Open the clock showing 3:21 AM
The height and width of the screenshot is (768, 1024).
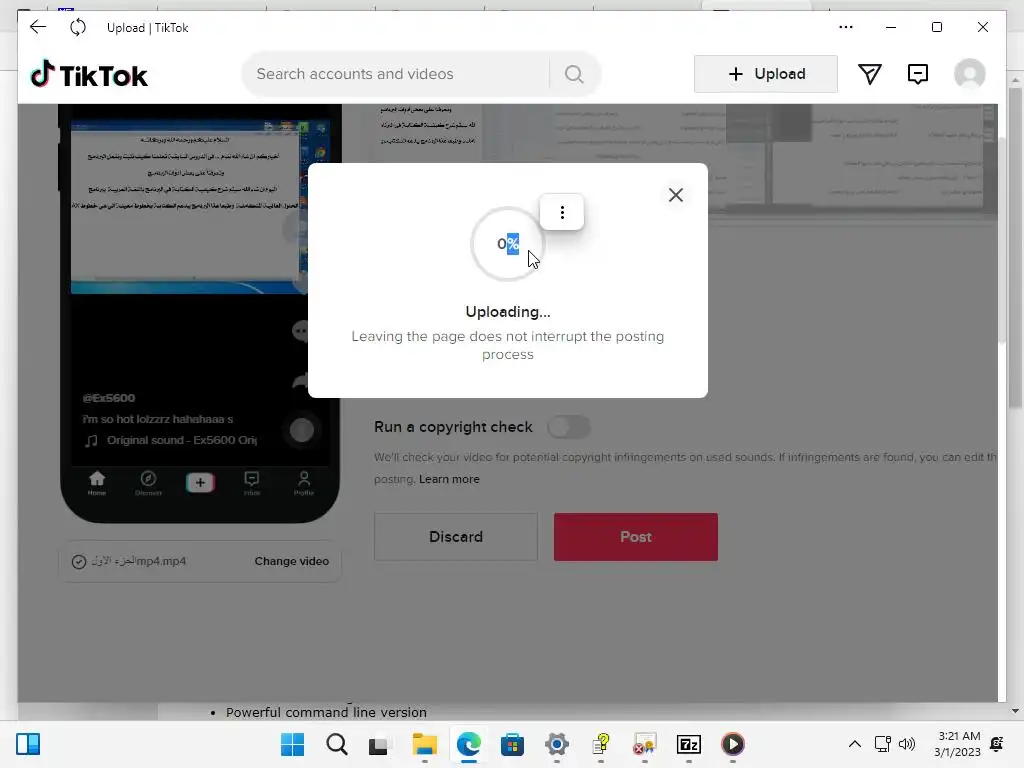957,744
